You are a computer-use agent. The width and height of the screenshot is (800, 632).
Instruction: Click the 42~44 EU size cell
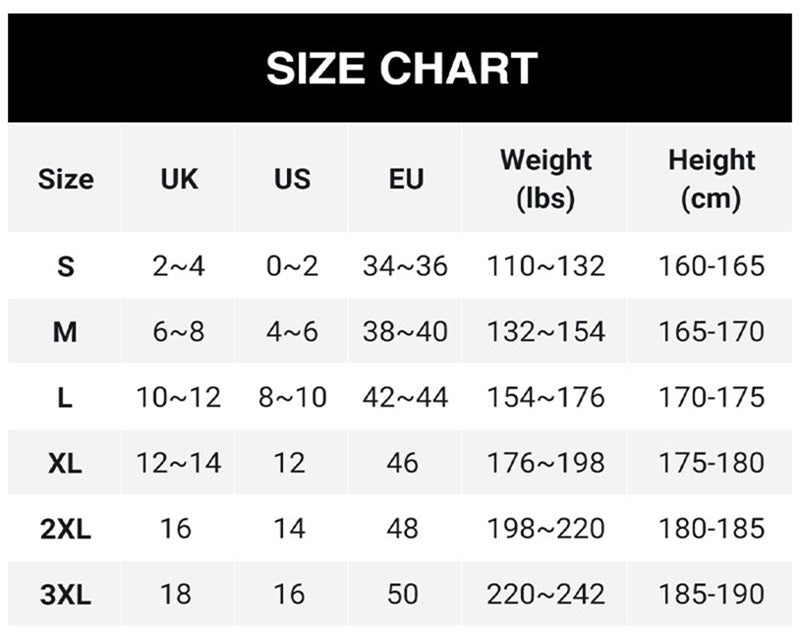click(x=405, y=398)
